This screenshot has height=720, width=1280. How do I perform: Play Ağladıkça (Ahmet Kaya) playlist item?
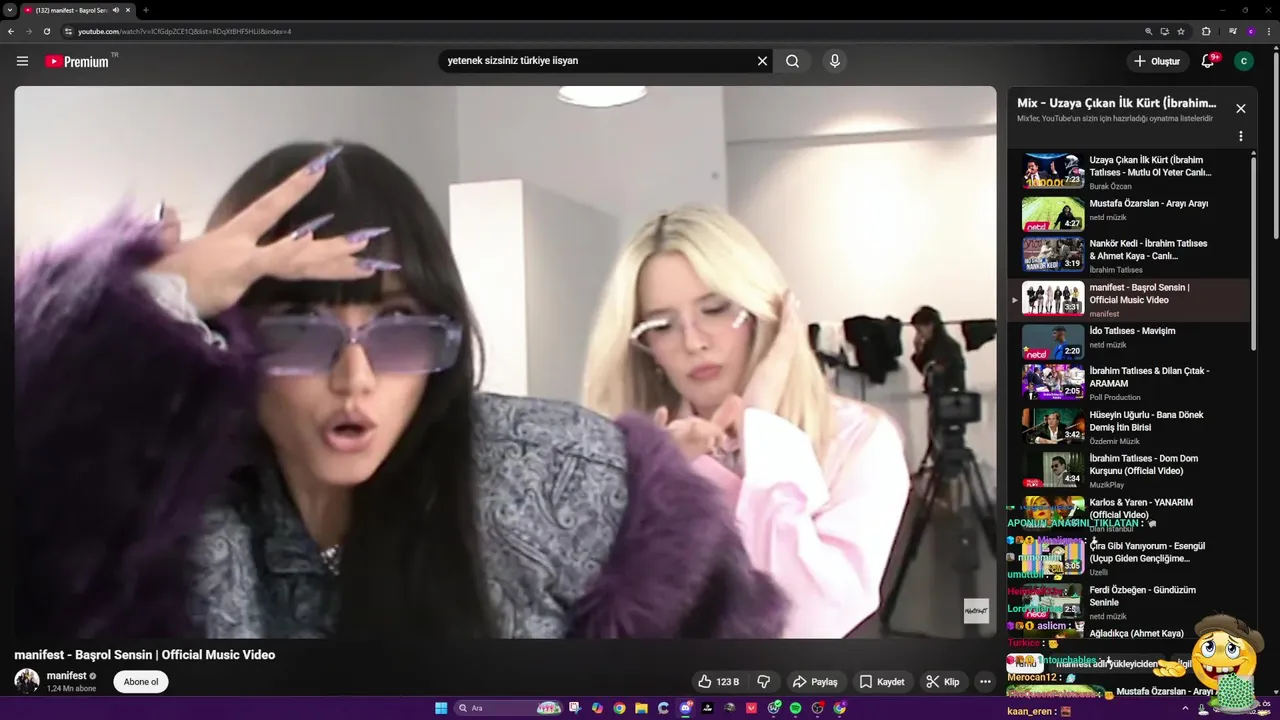1130,634
